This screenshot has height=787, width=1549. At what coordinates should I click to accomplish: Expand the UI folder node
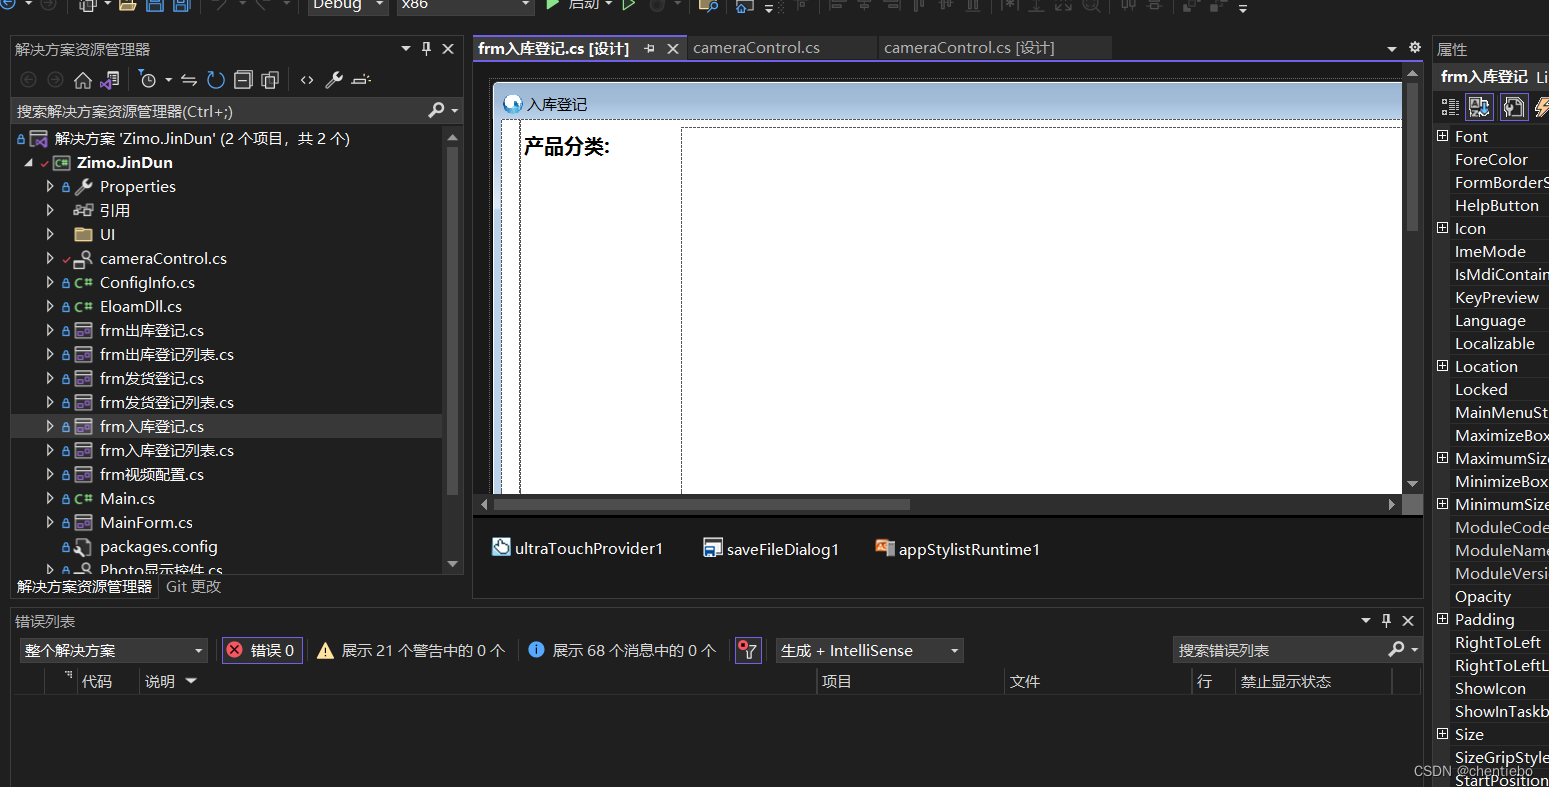[x=50, y=234]
